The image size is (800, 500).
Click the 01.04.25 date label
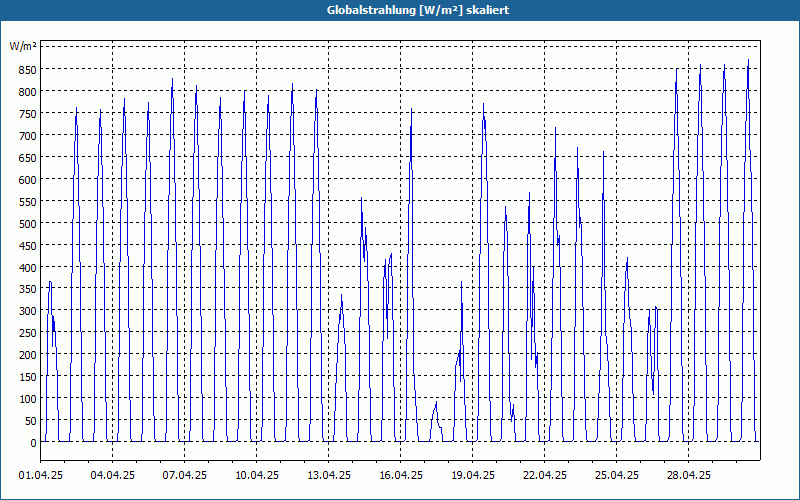(x=41, y=476)
